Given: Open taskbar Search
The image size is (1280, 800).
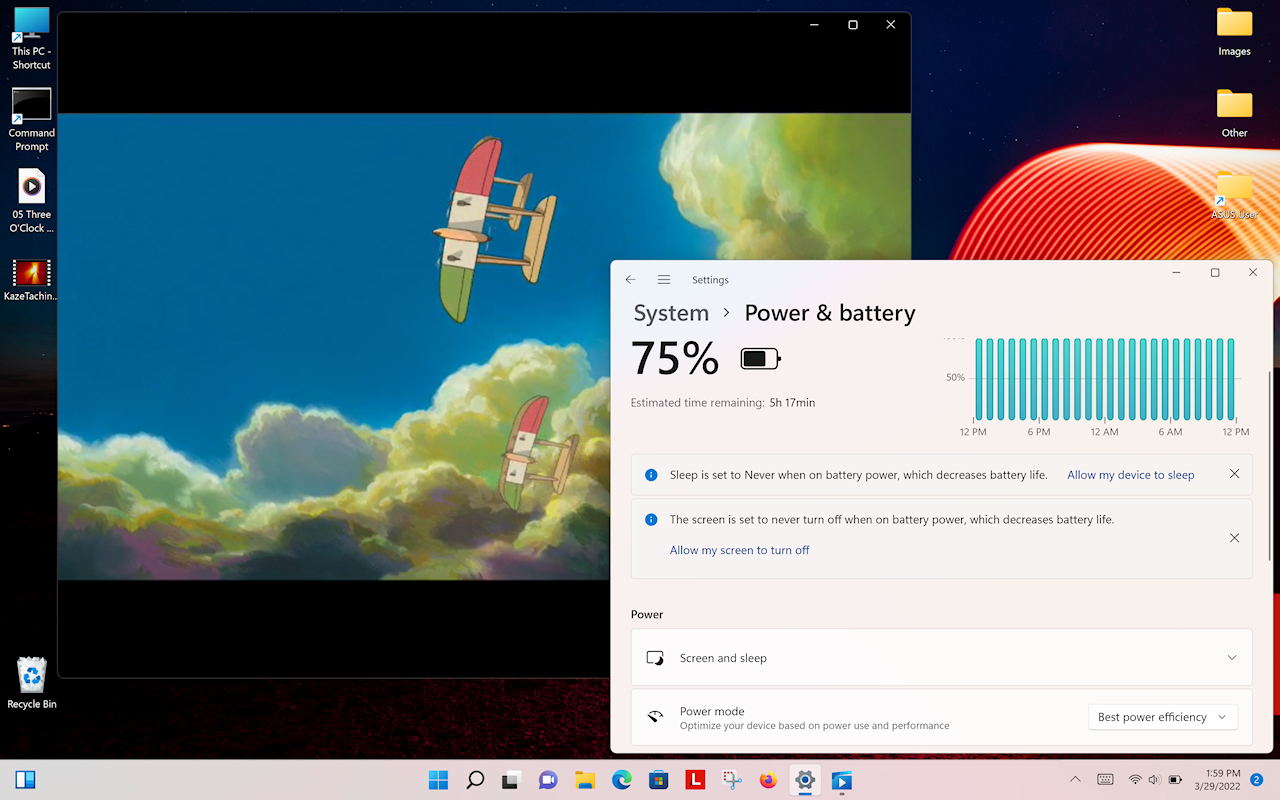Looking at the screenshot, I should [x=475, y=780].
